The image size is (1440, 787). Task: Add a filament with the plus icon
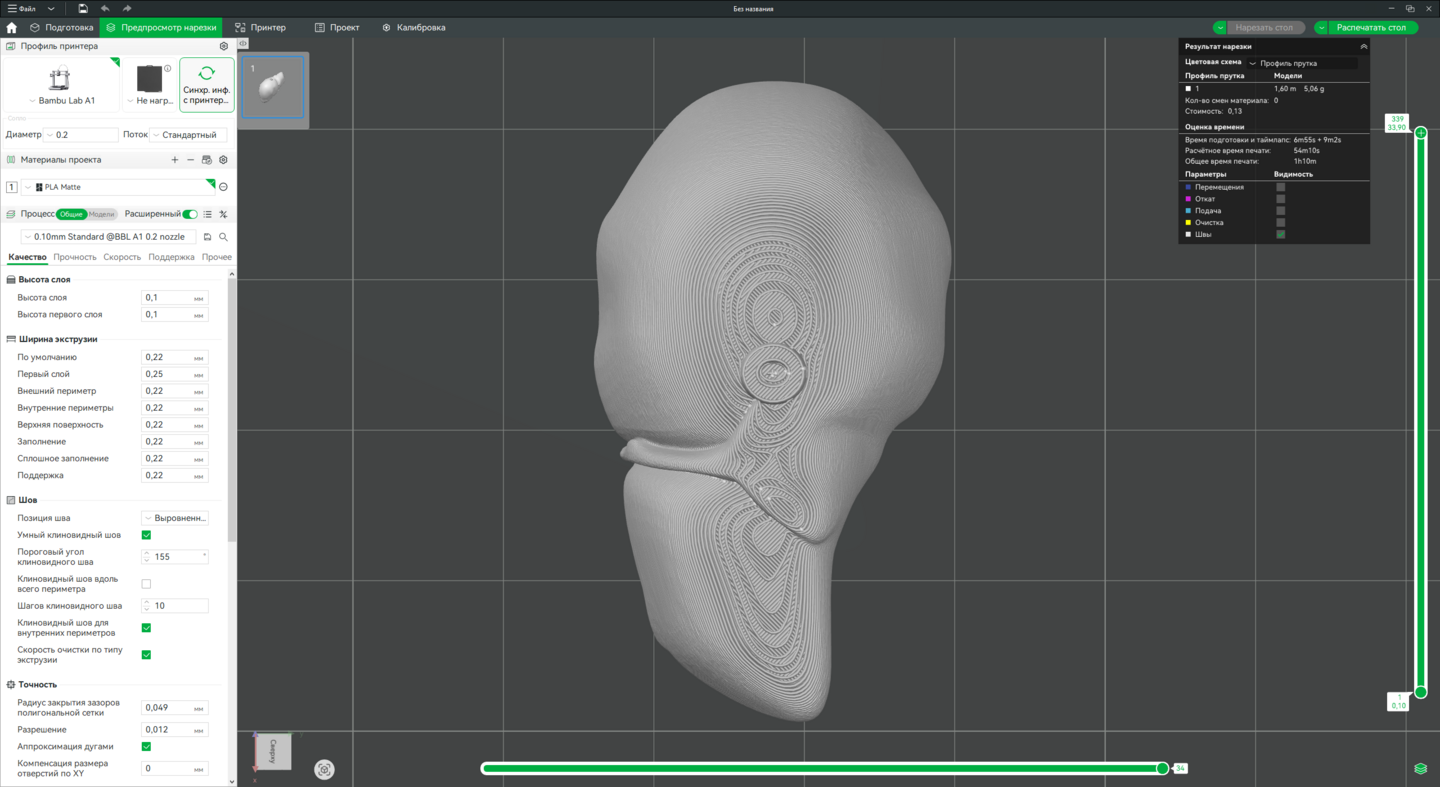point(175,160)
